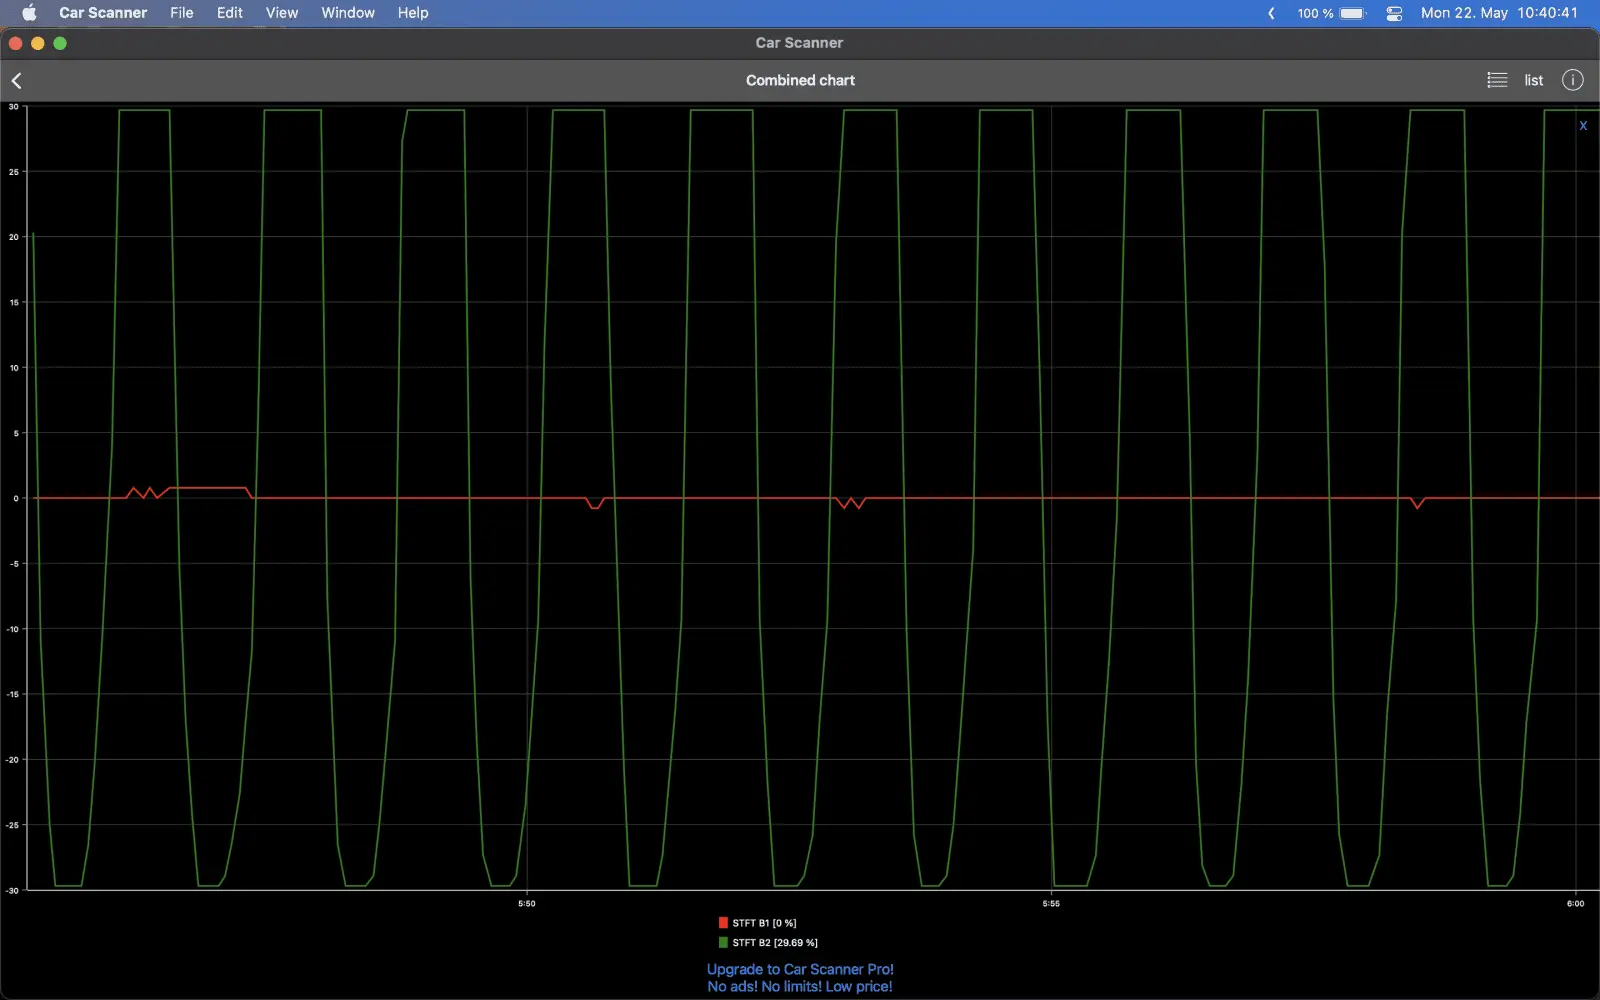Click the Combined chart title
The width and height of the screenshot is (1600, 1000).
click(800, 80)
